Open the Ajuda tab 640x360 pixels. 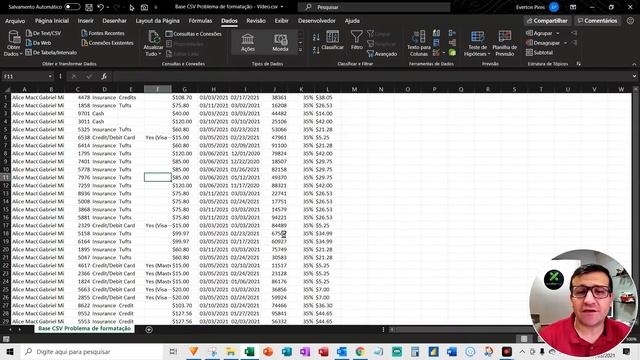point(352,21)
